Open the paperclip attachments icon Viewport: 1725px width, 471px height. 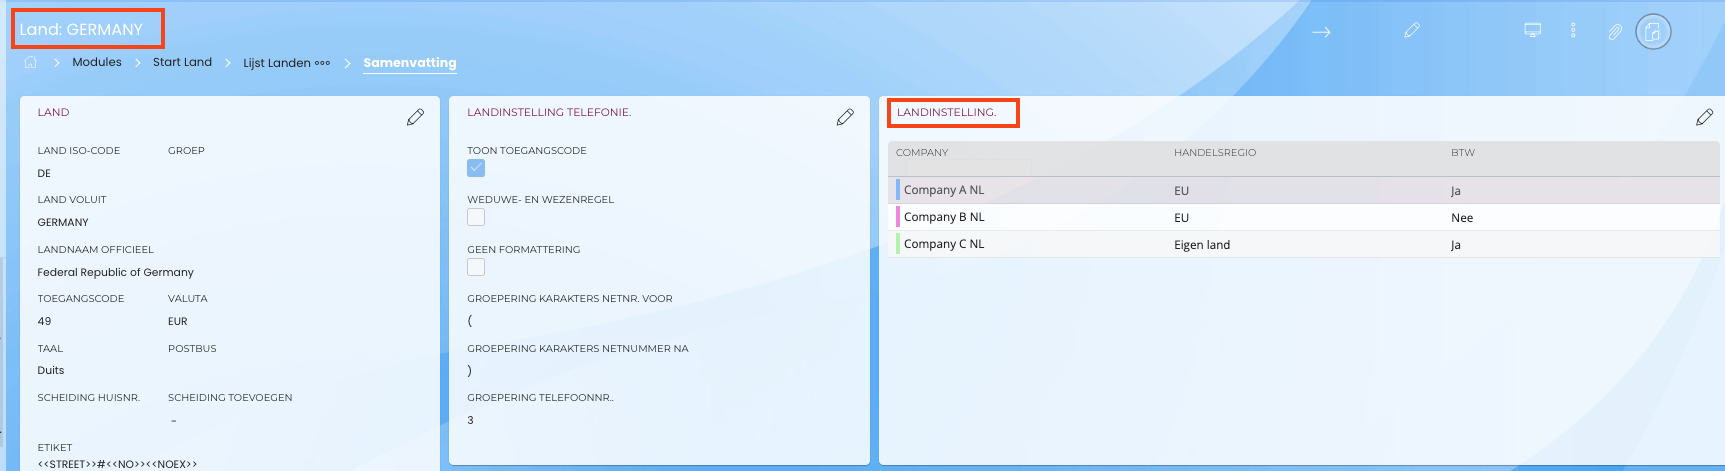click(x=1614, y=32)
